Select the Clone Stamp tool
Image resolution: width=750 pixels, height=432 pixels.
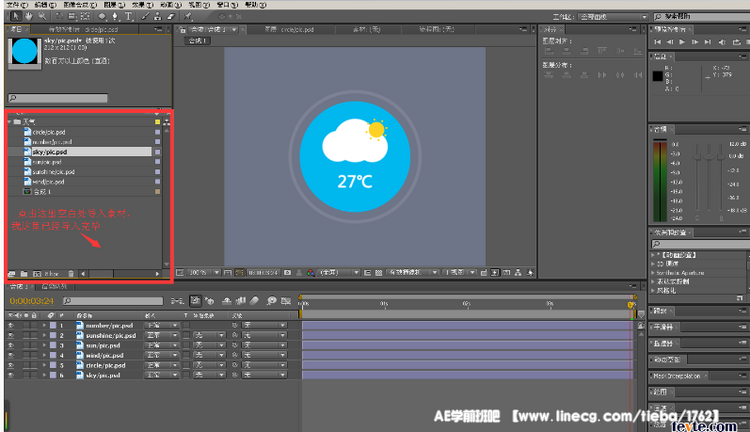pyautogui.click(x=158, y=16)
